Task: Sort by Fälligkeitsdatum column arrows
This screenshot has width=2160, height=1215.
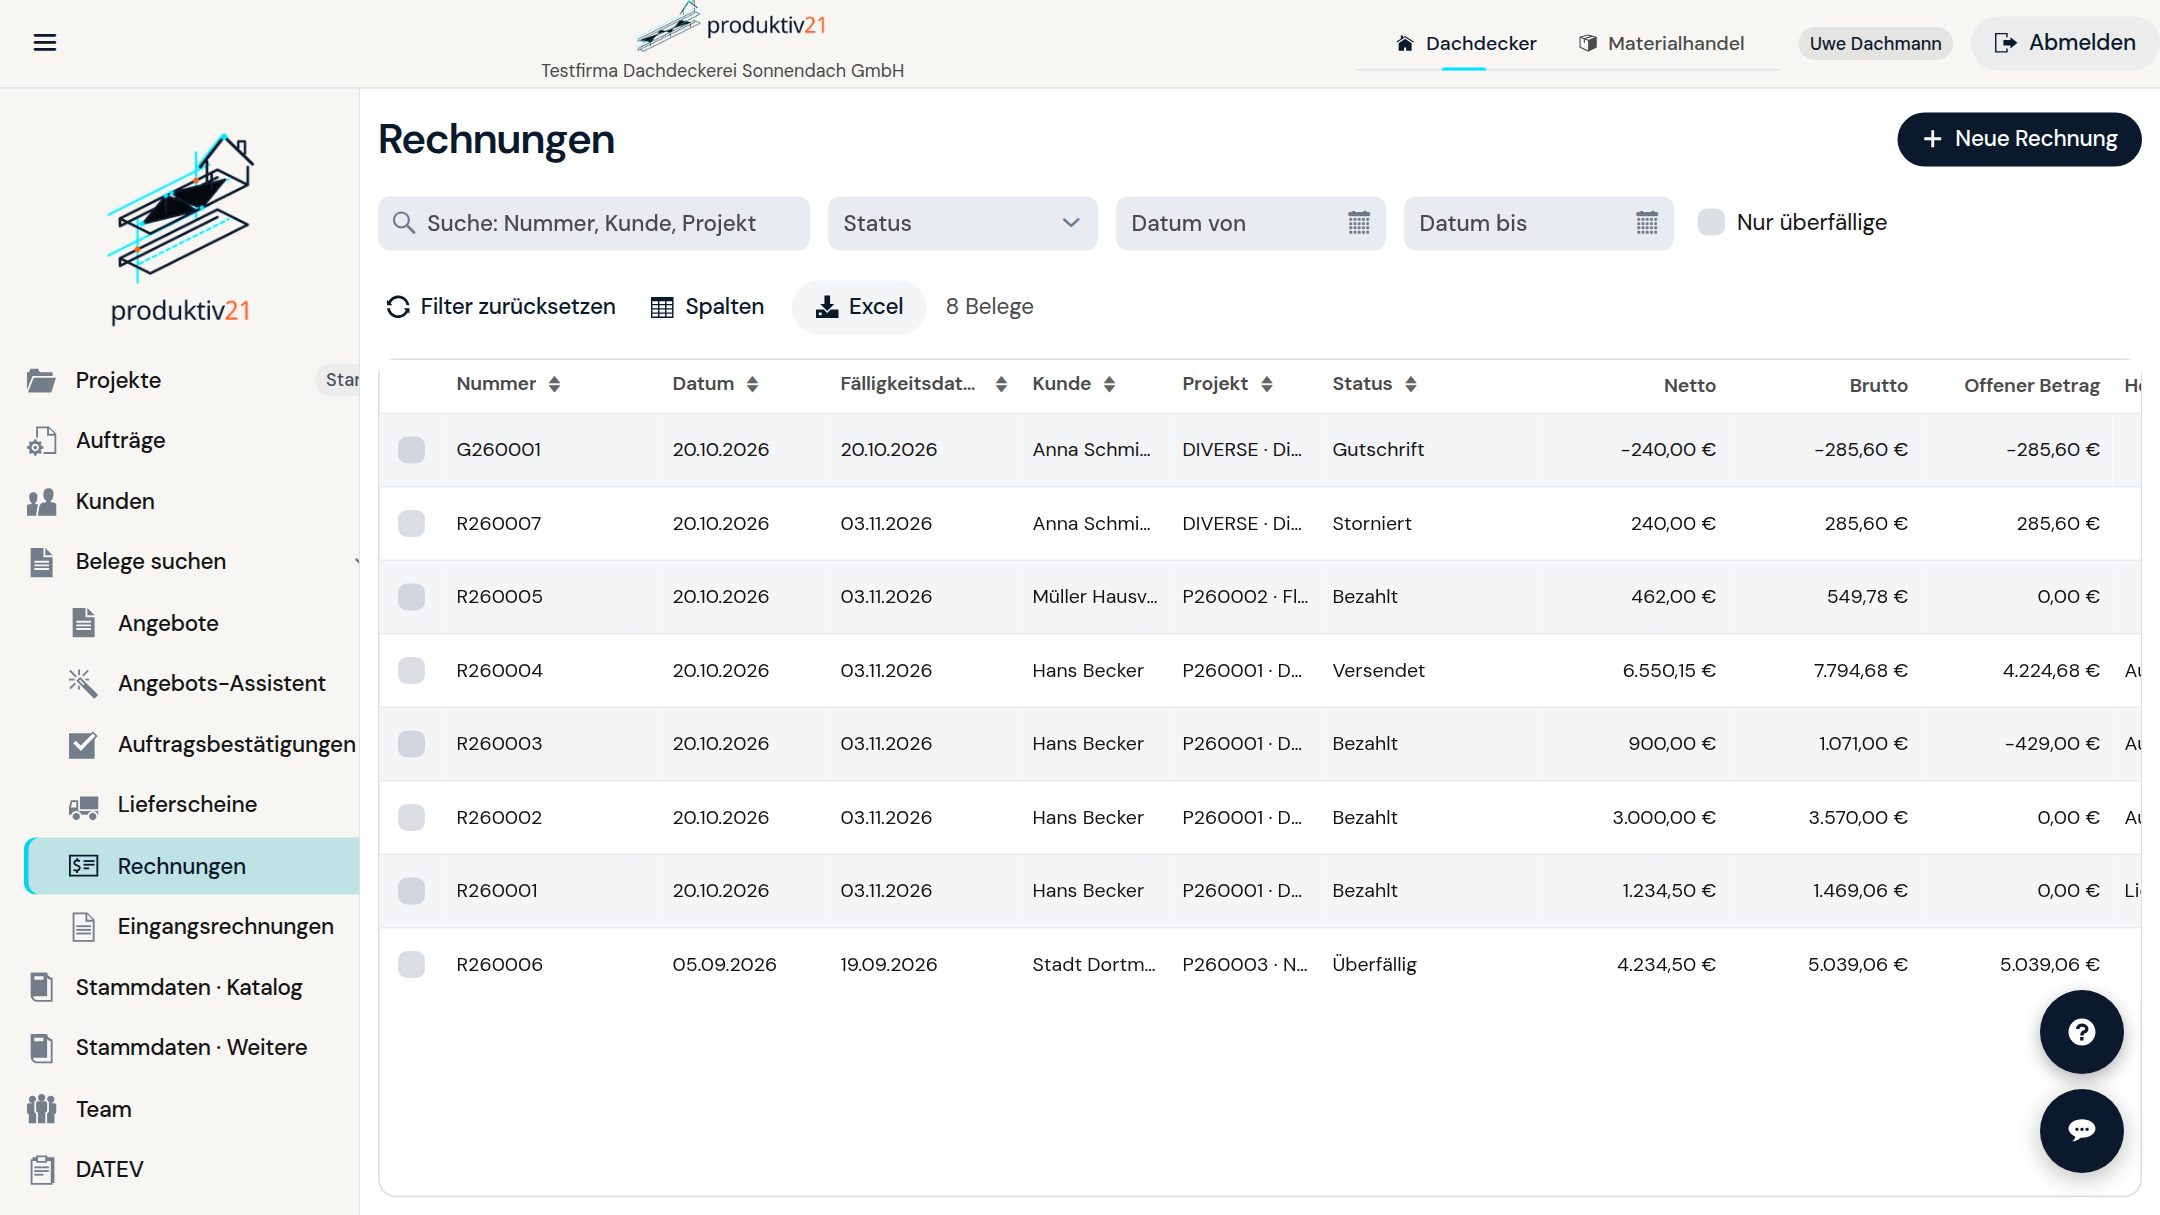Action: coord(1001,384)
